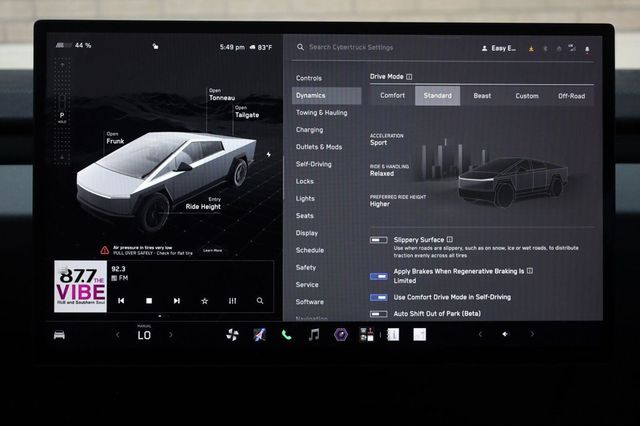Tap Learn More on tire alert

(213, 250)
